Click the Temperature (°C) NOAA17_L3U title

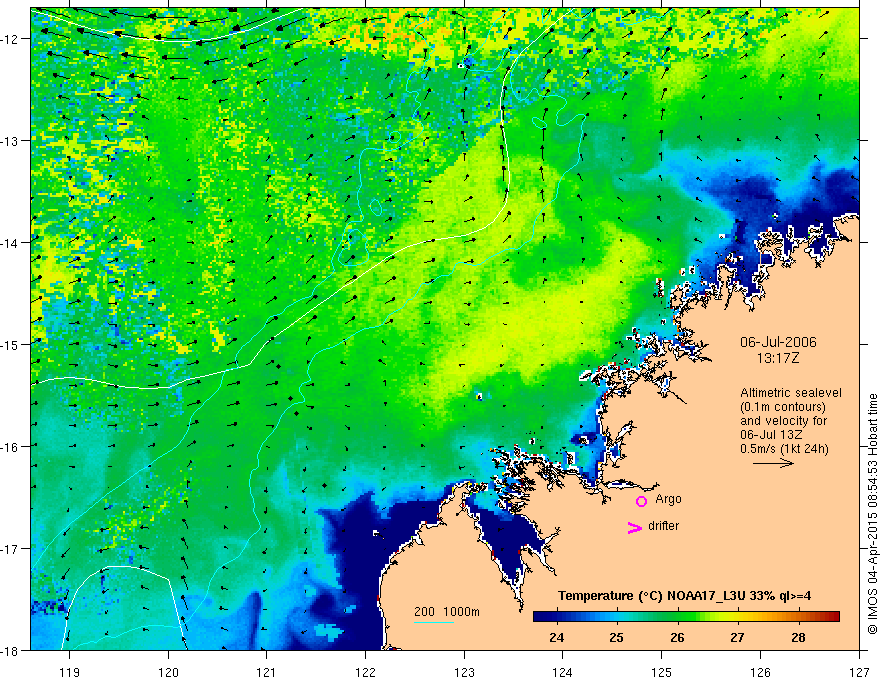tap(684, 596)
